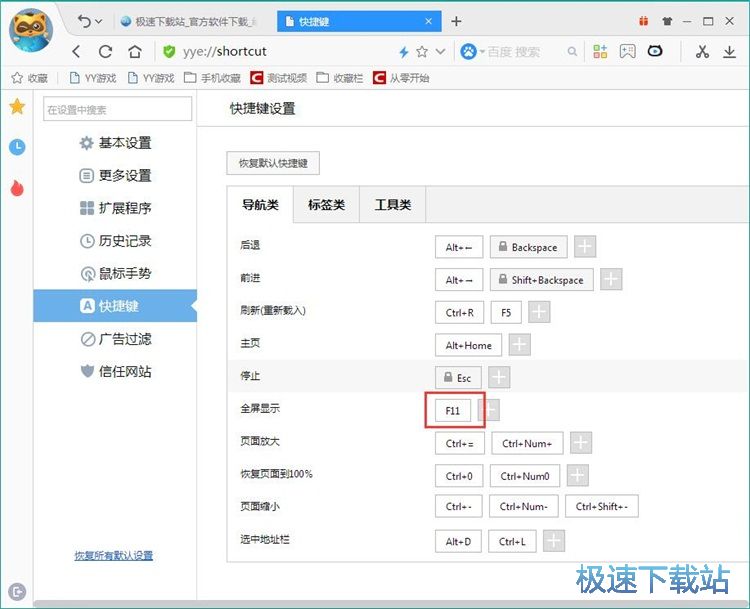This screenshot has height=609, width=750.
Task: Close the 快捷键 tab
Action: [428, 22]
